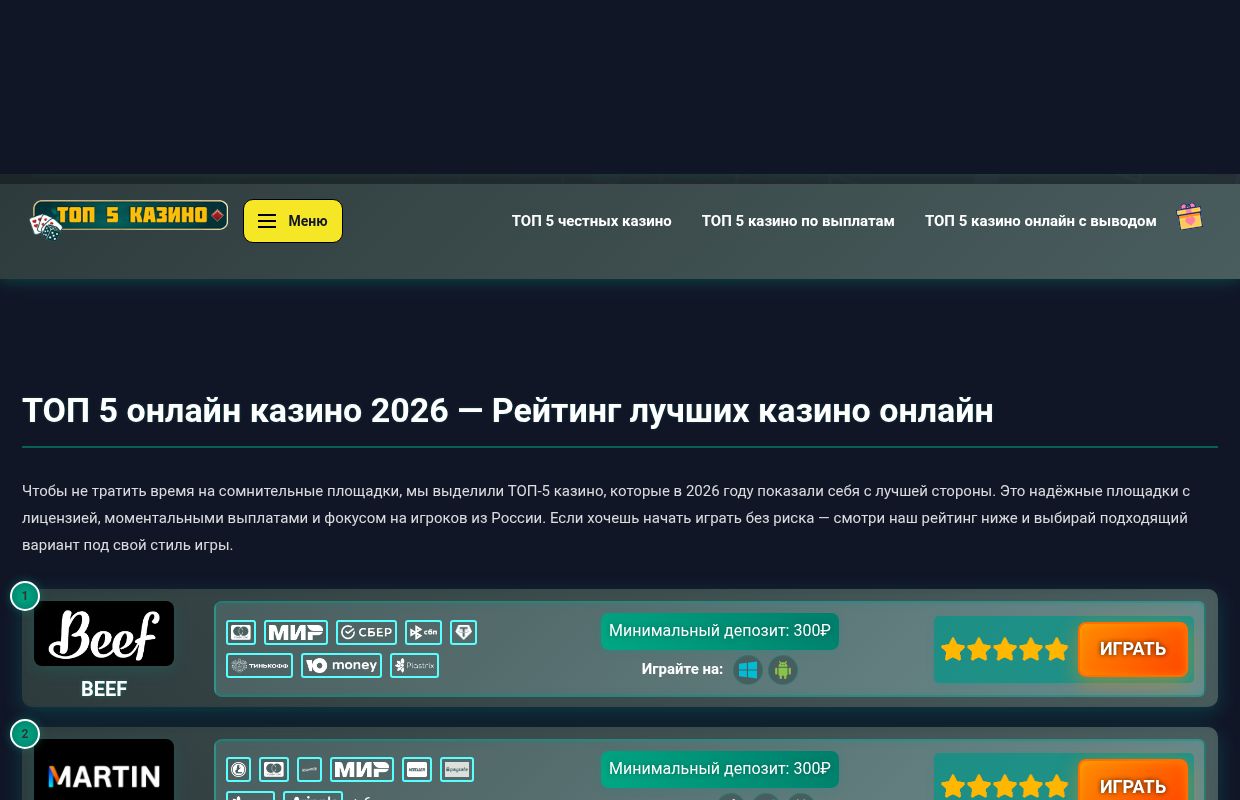The height and width of the screenshot is (800, 1240).
Task: Click the Mastercard icon for Martin casino
Action: point(274,769)
